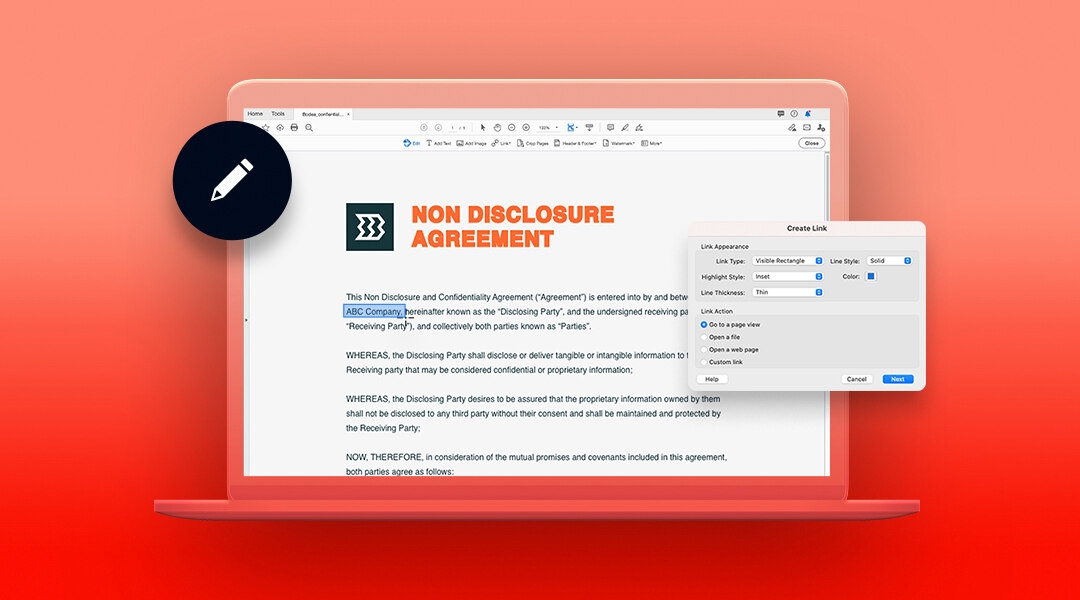This screenshot has width=1080, height=600.
Task: Select Go to a page view
Action: 730,324
